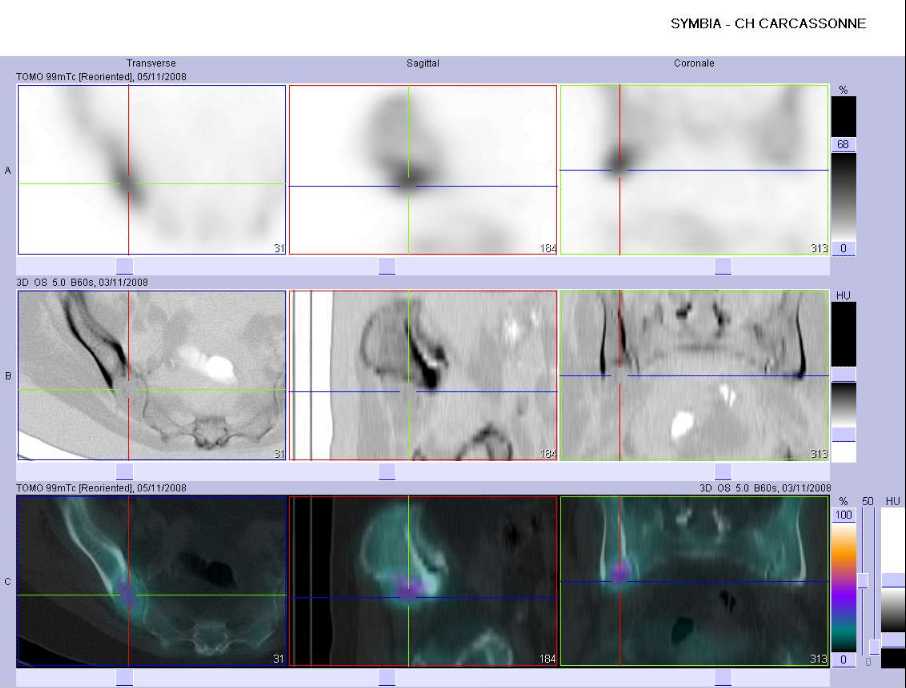Select the fused sagittal view in row C
906x688 pixels.
(423, 581)
